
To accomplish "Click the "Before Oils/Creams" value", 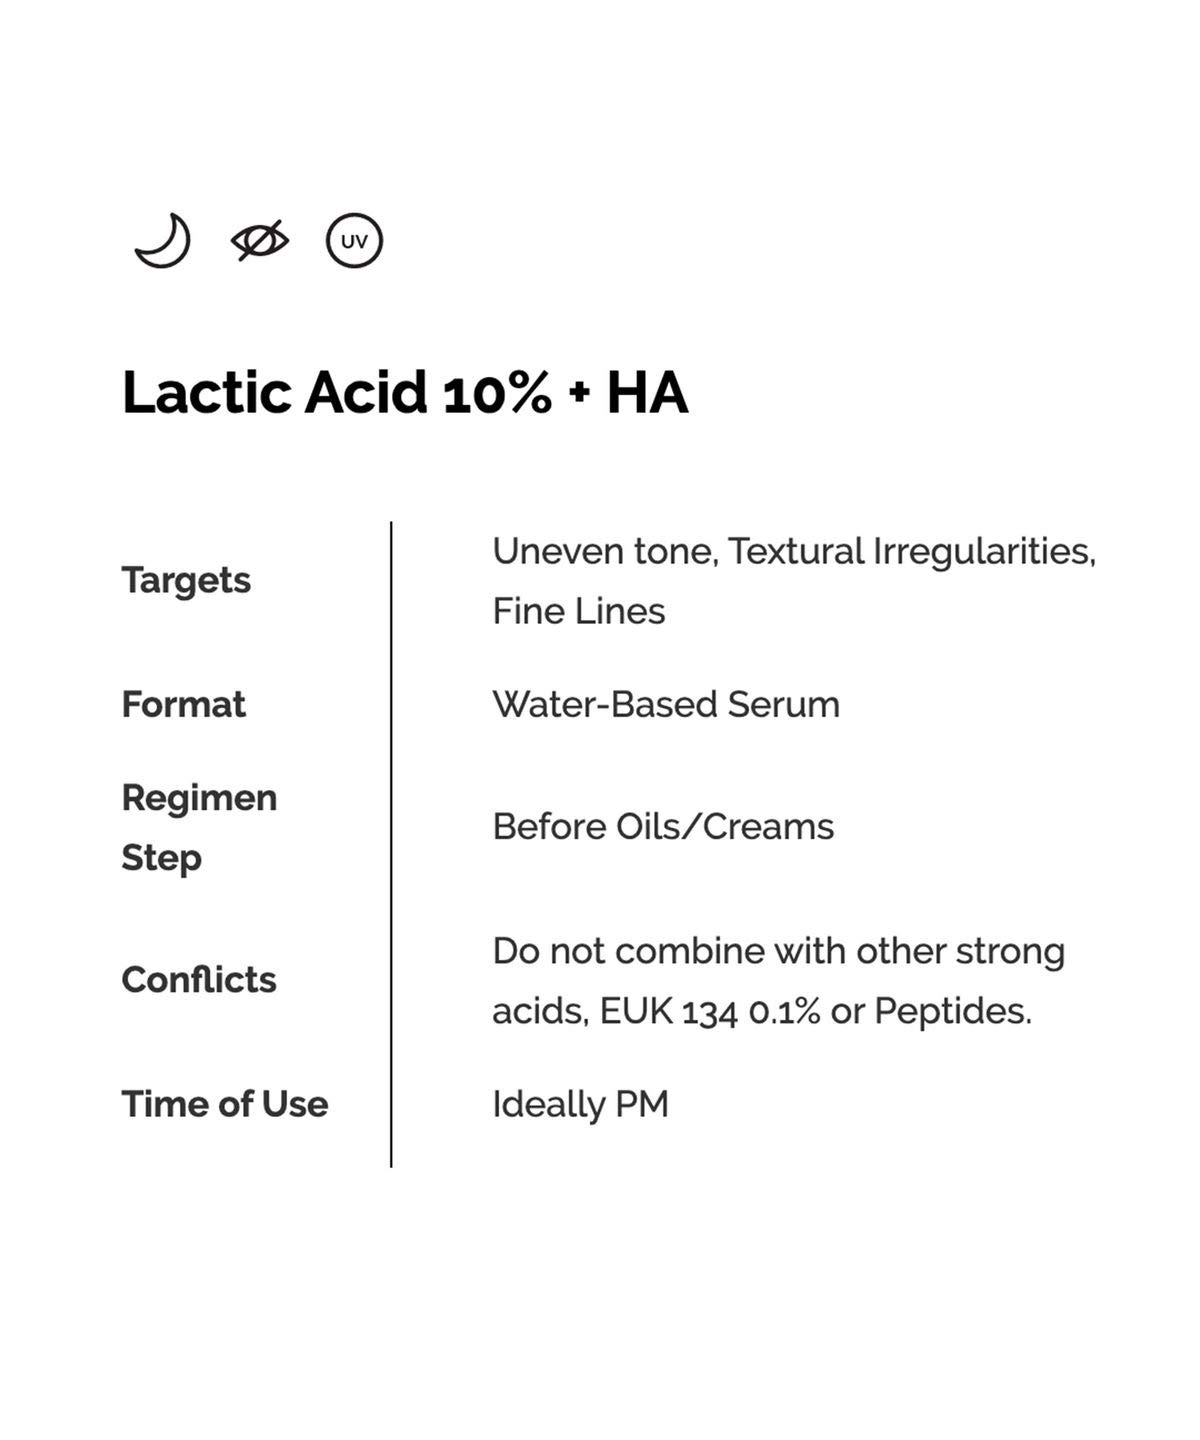I will (x=663, y=827).
